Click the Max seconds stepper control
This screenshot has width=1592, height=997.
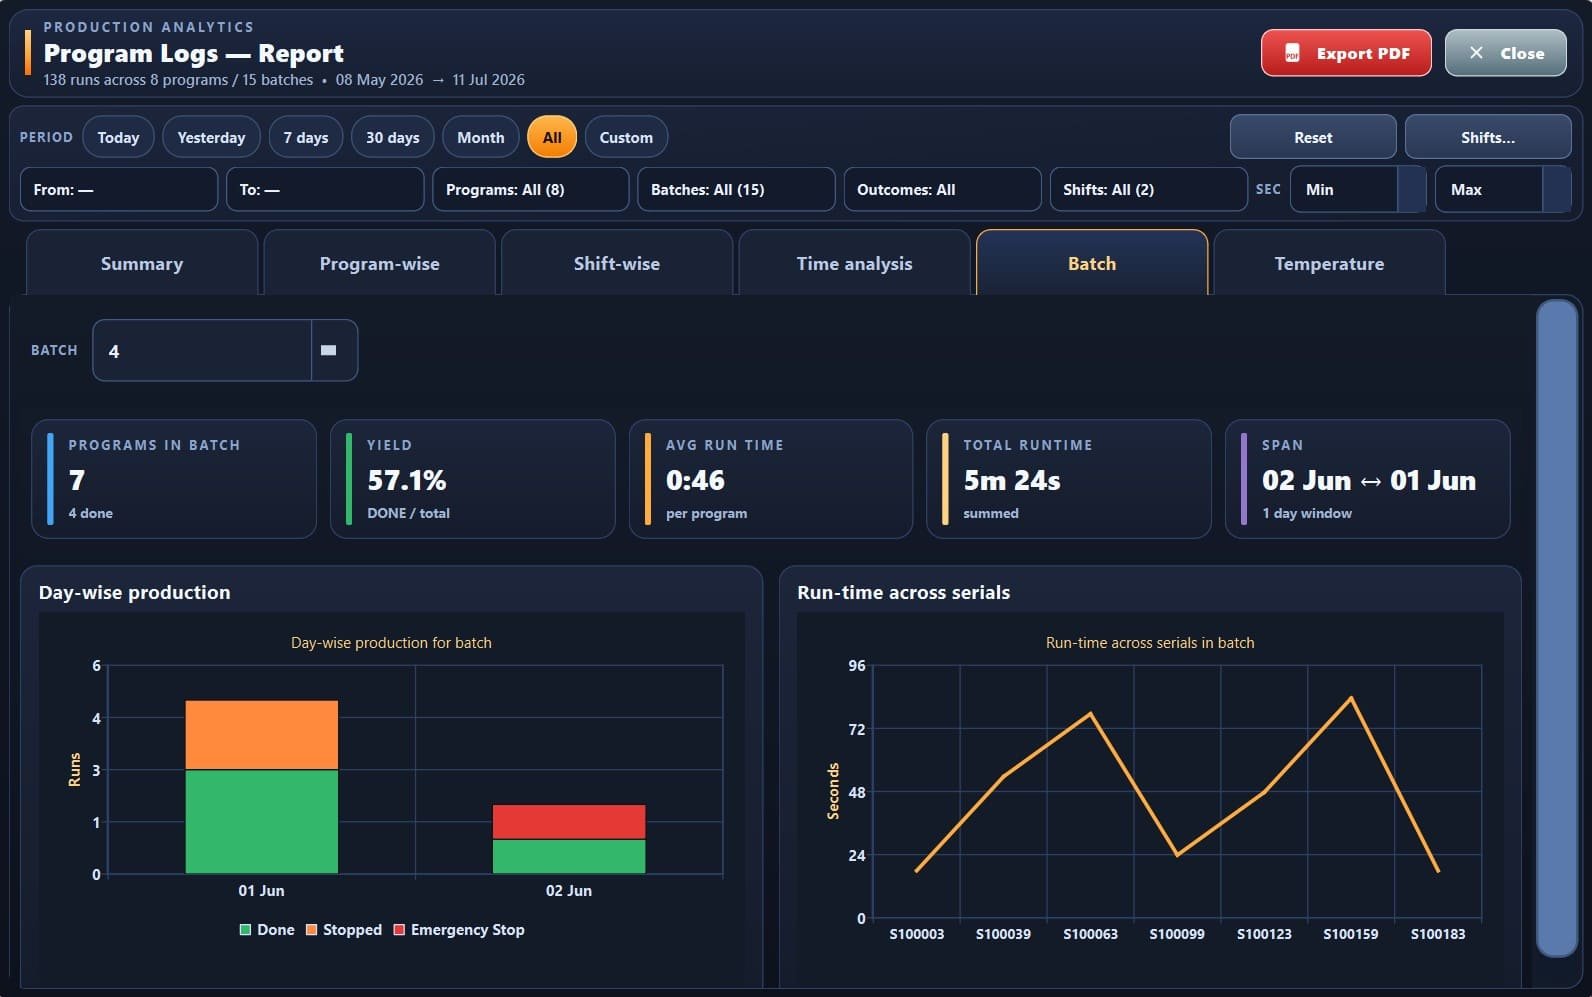tap(1557, 190)
